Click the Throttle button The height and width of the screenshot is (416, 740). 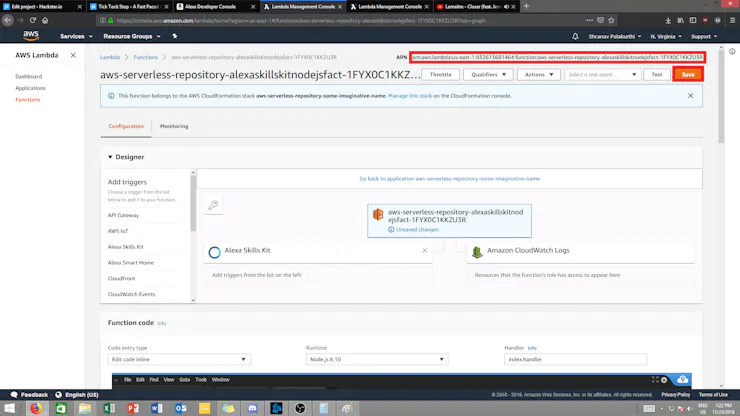pos(440,75)
